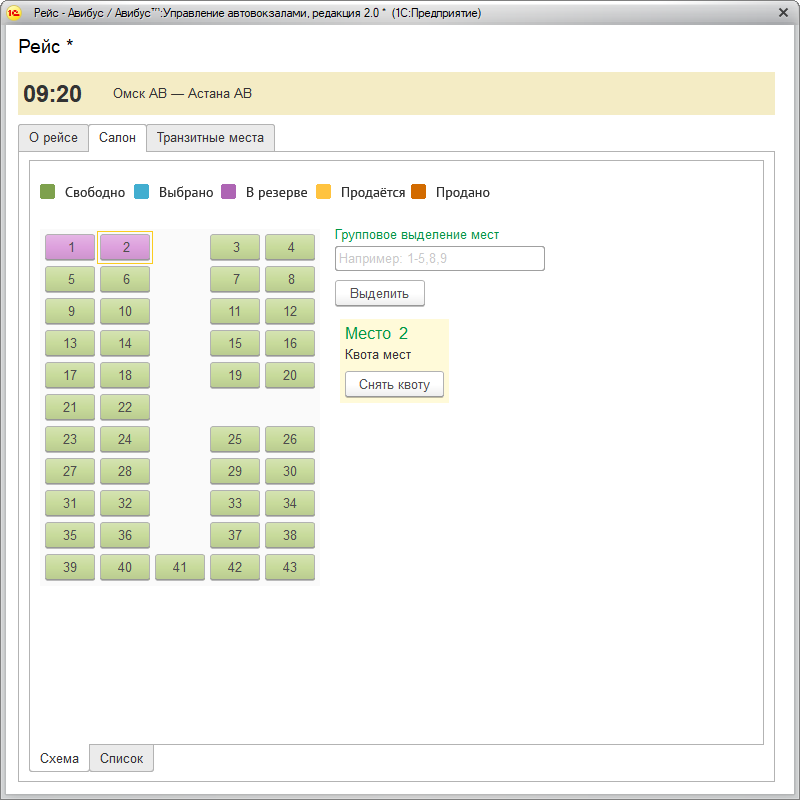Image resolution: width=800 pixels, height=800 pixels.
Task: Select reserved seat 1
Action: (70, 247)
